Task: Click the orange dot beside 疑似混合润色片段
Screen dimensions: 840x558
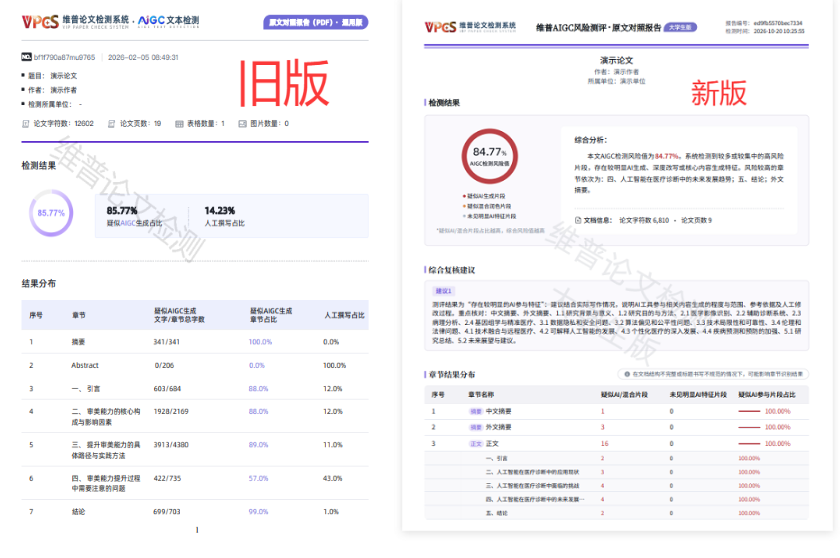Action: tap(464, 206)
